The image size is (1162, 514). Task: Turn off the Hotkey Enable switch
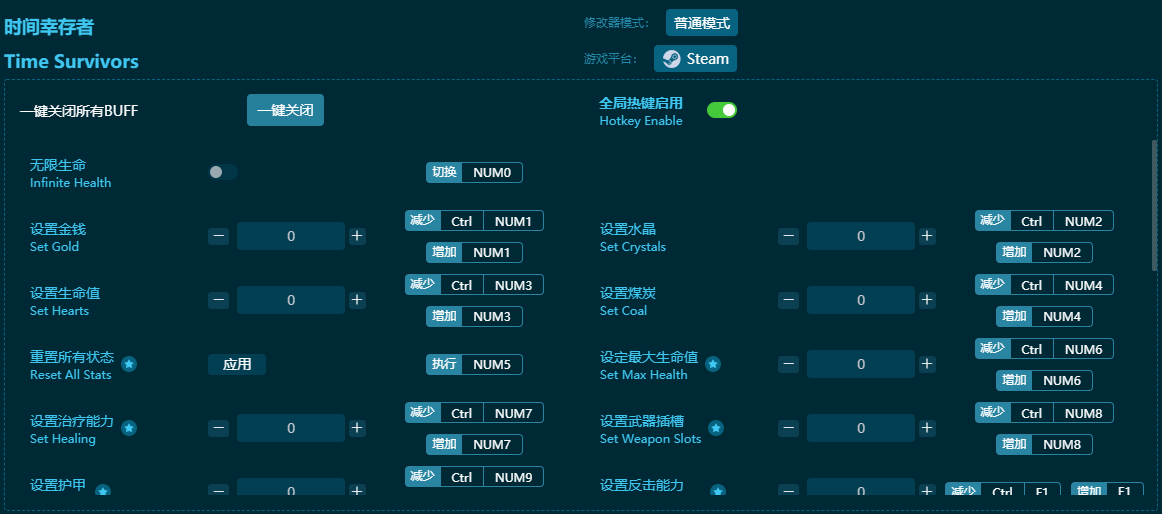point(721,110)
